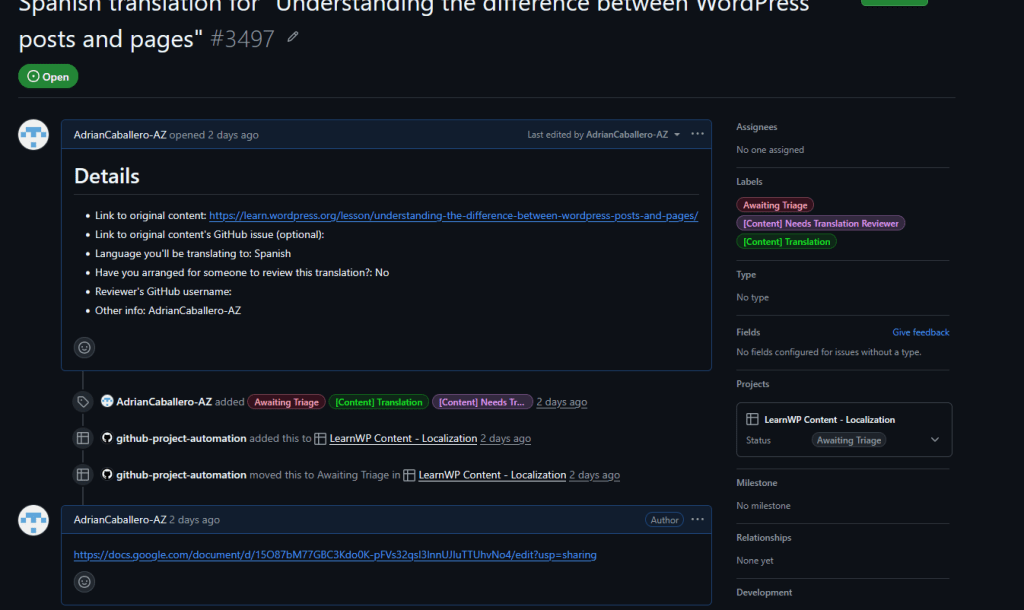The image size is (1024, 610).
Task: Open the three-dot menu on the Author comment
Action: point(697,519)
